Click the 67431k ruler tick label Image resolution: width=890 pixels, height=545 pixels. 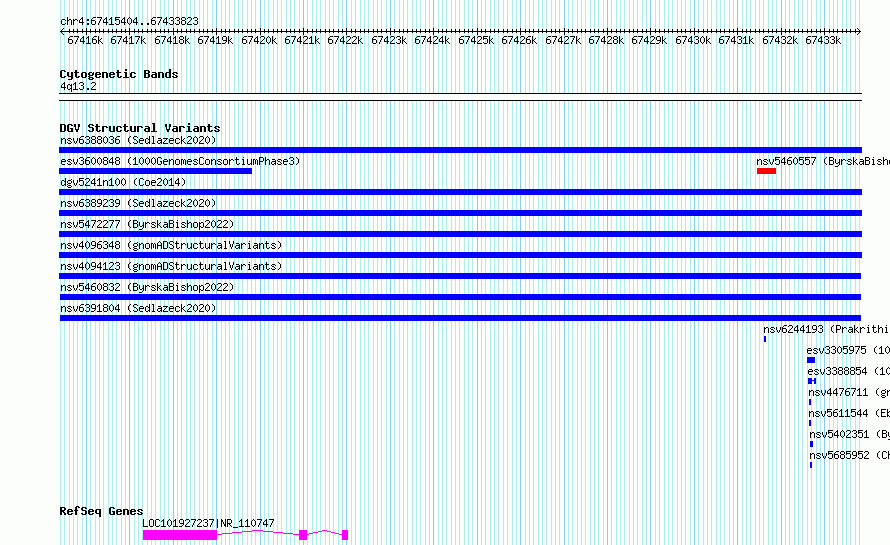[736, 41]
